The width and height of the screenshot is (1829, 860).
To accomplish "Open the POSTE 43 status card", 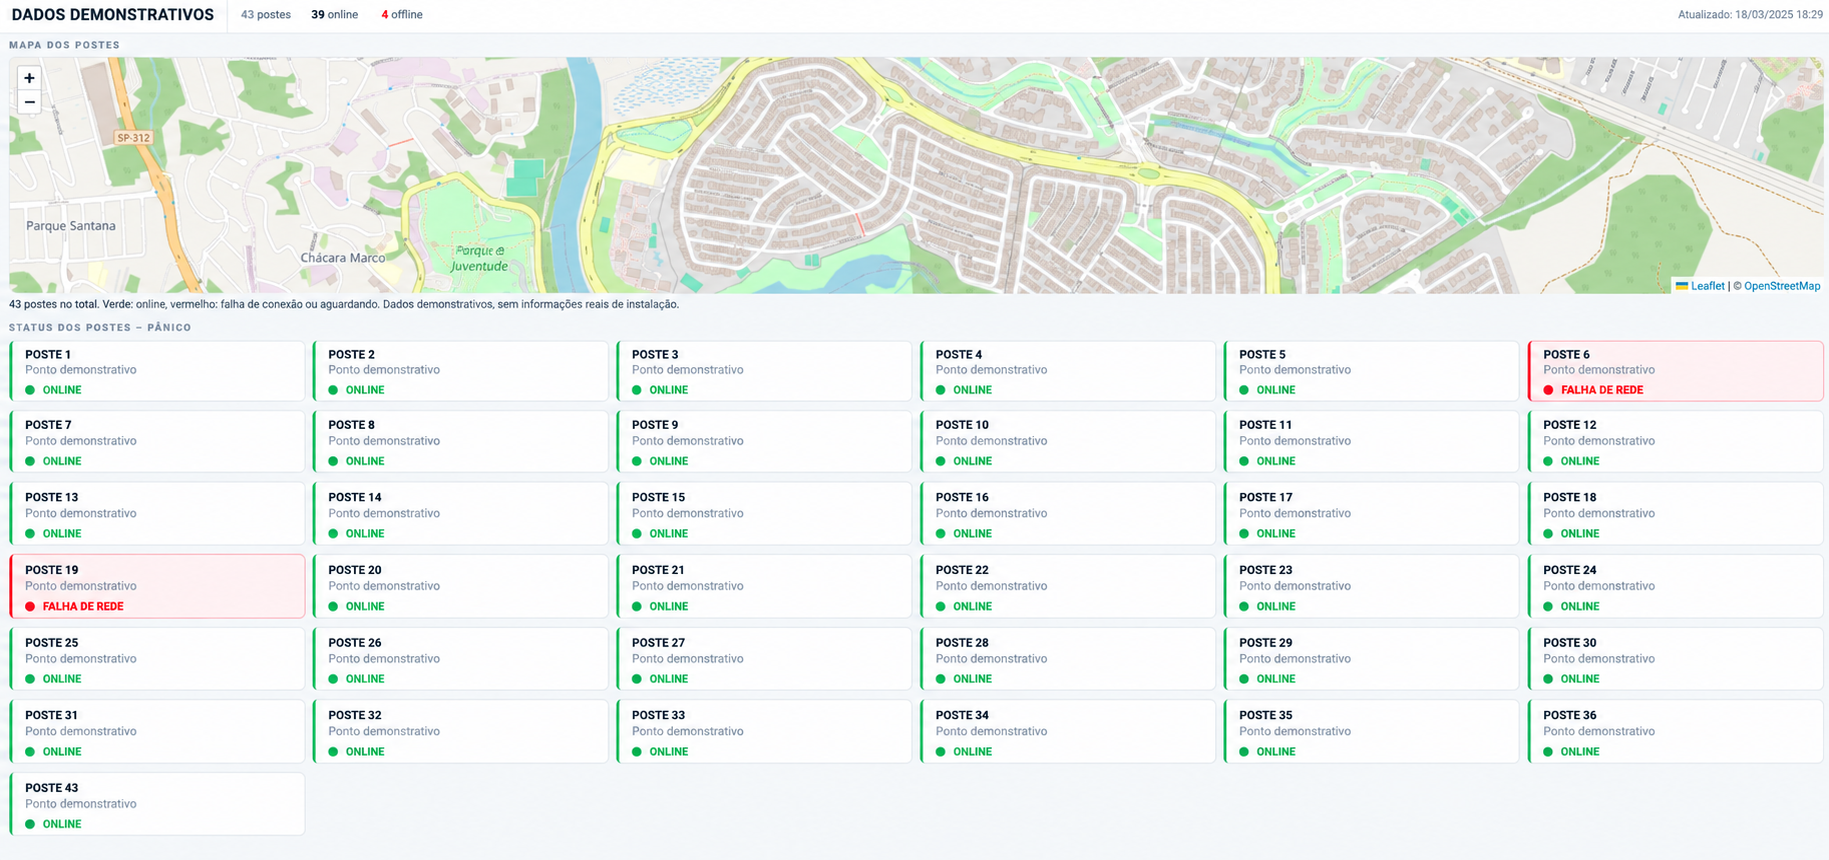I will [157, 804].
